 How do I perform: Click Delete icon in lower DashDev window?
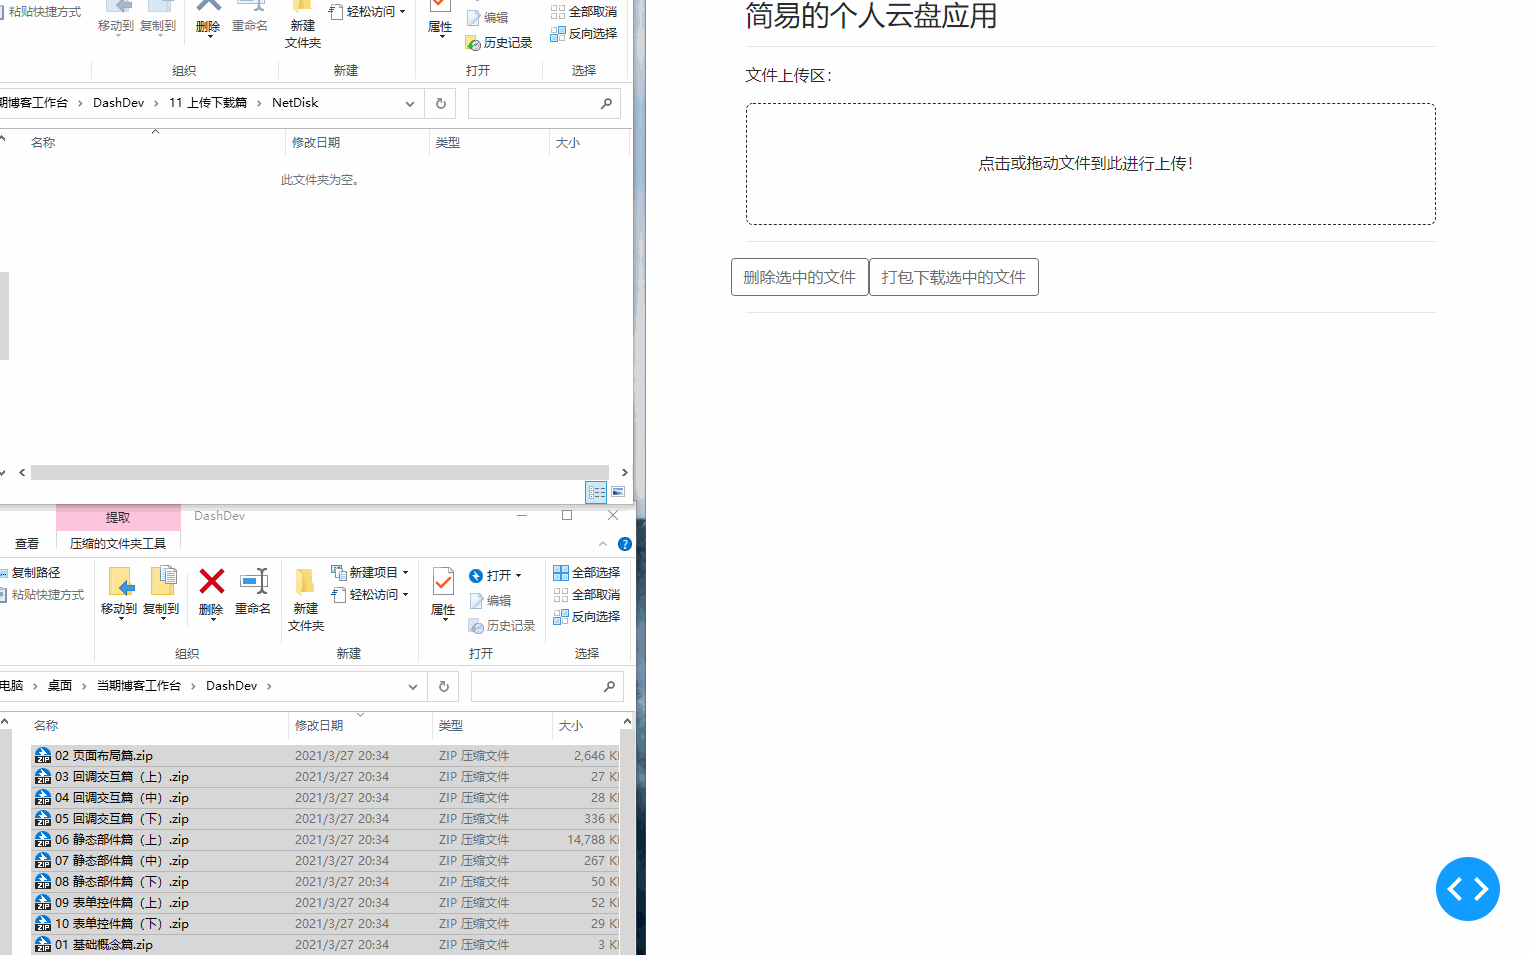(x=211, y=581)
